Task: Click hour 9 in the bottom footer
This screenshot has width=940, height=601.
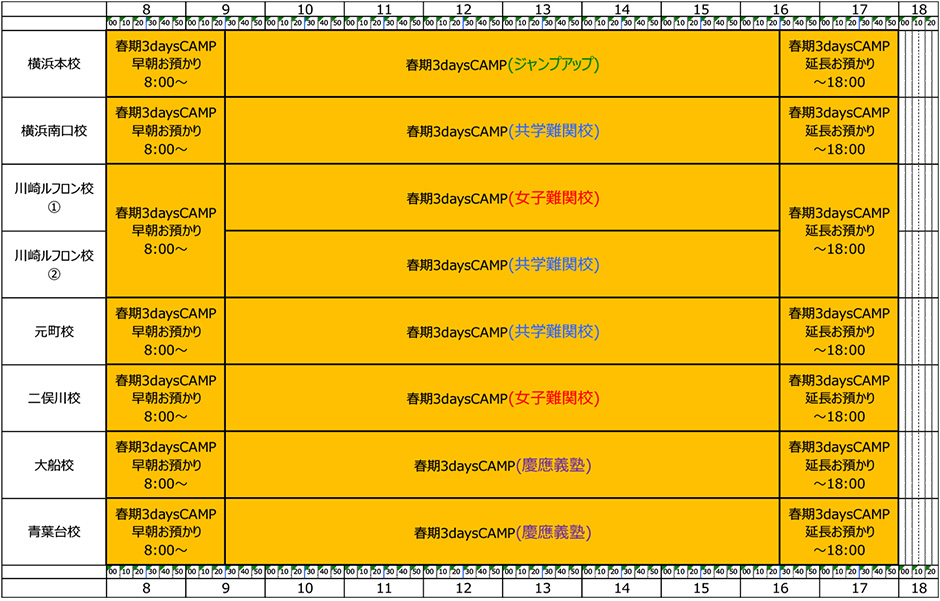Action: (225, 588)
